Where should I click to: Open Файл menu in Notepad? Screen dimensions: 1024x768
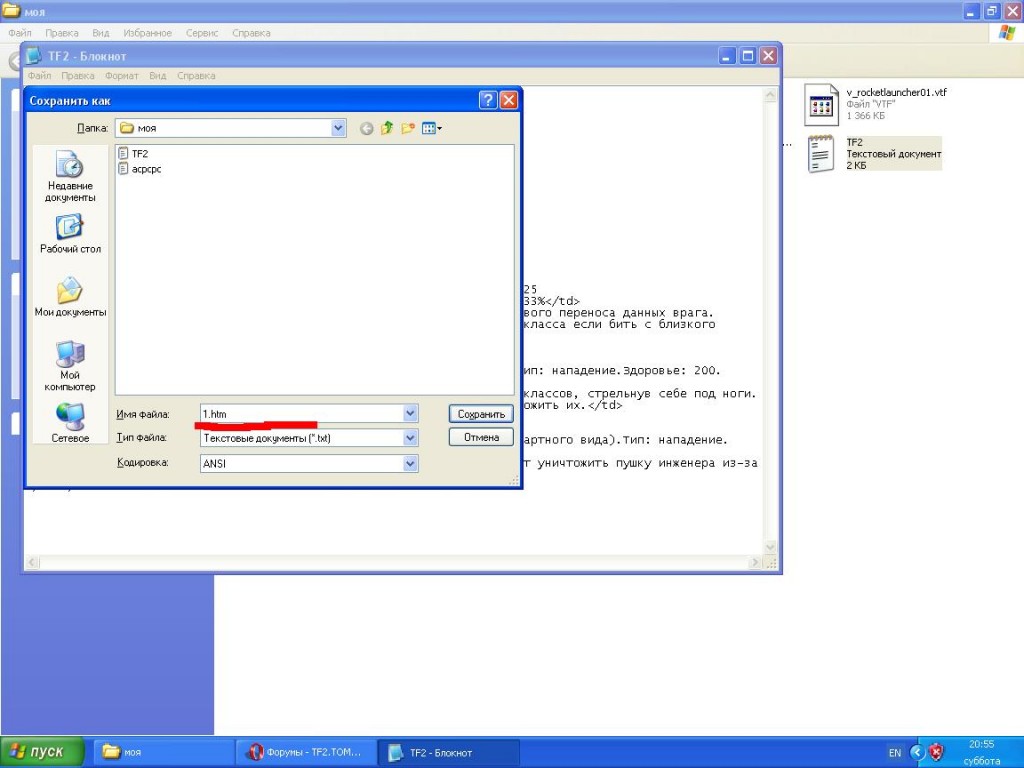(x=39, y=76)
